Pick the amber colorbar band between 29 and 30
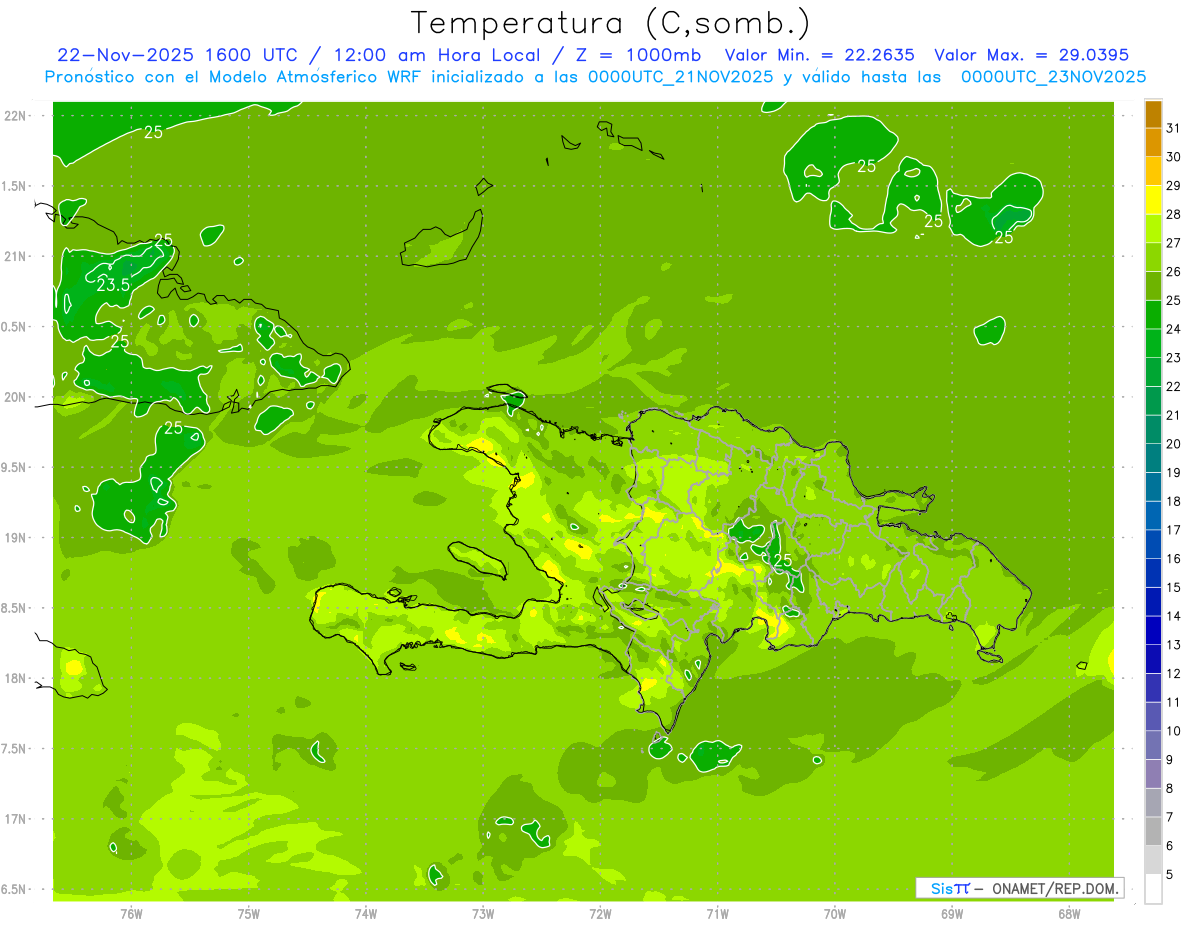 coord(1153,171)
